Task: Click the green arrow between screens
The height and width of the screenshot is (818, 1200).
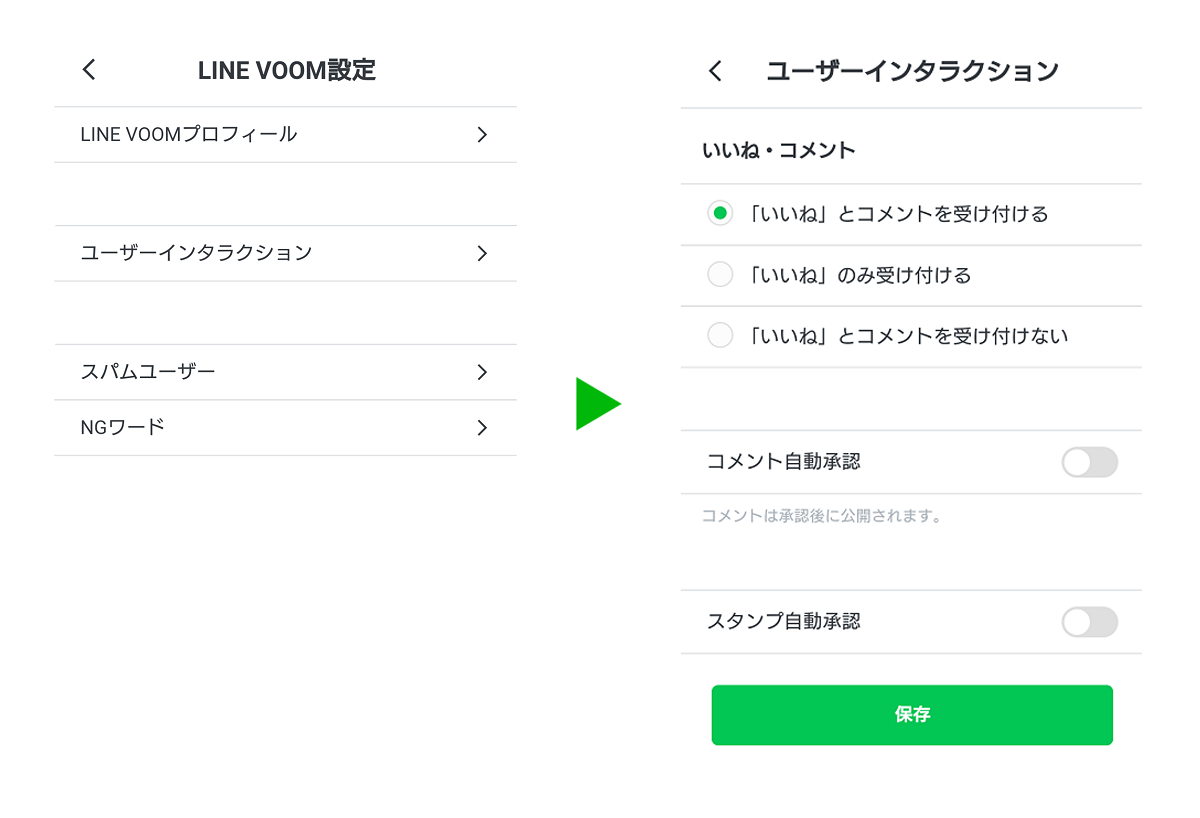Action: [598, 404]
